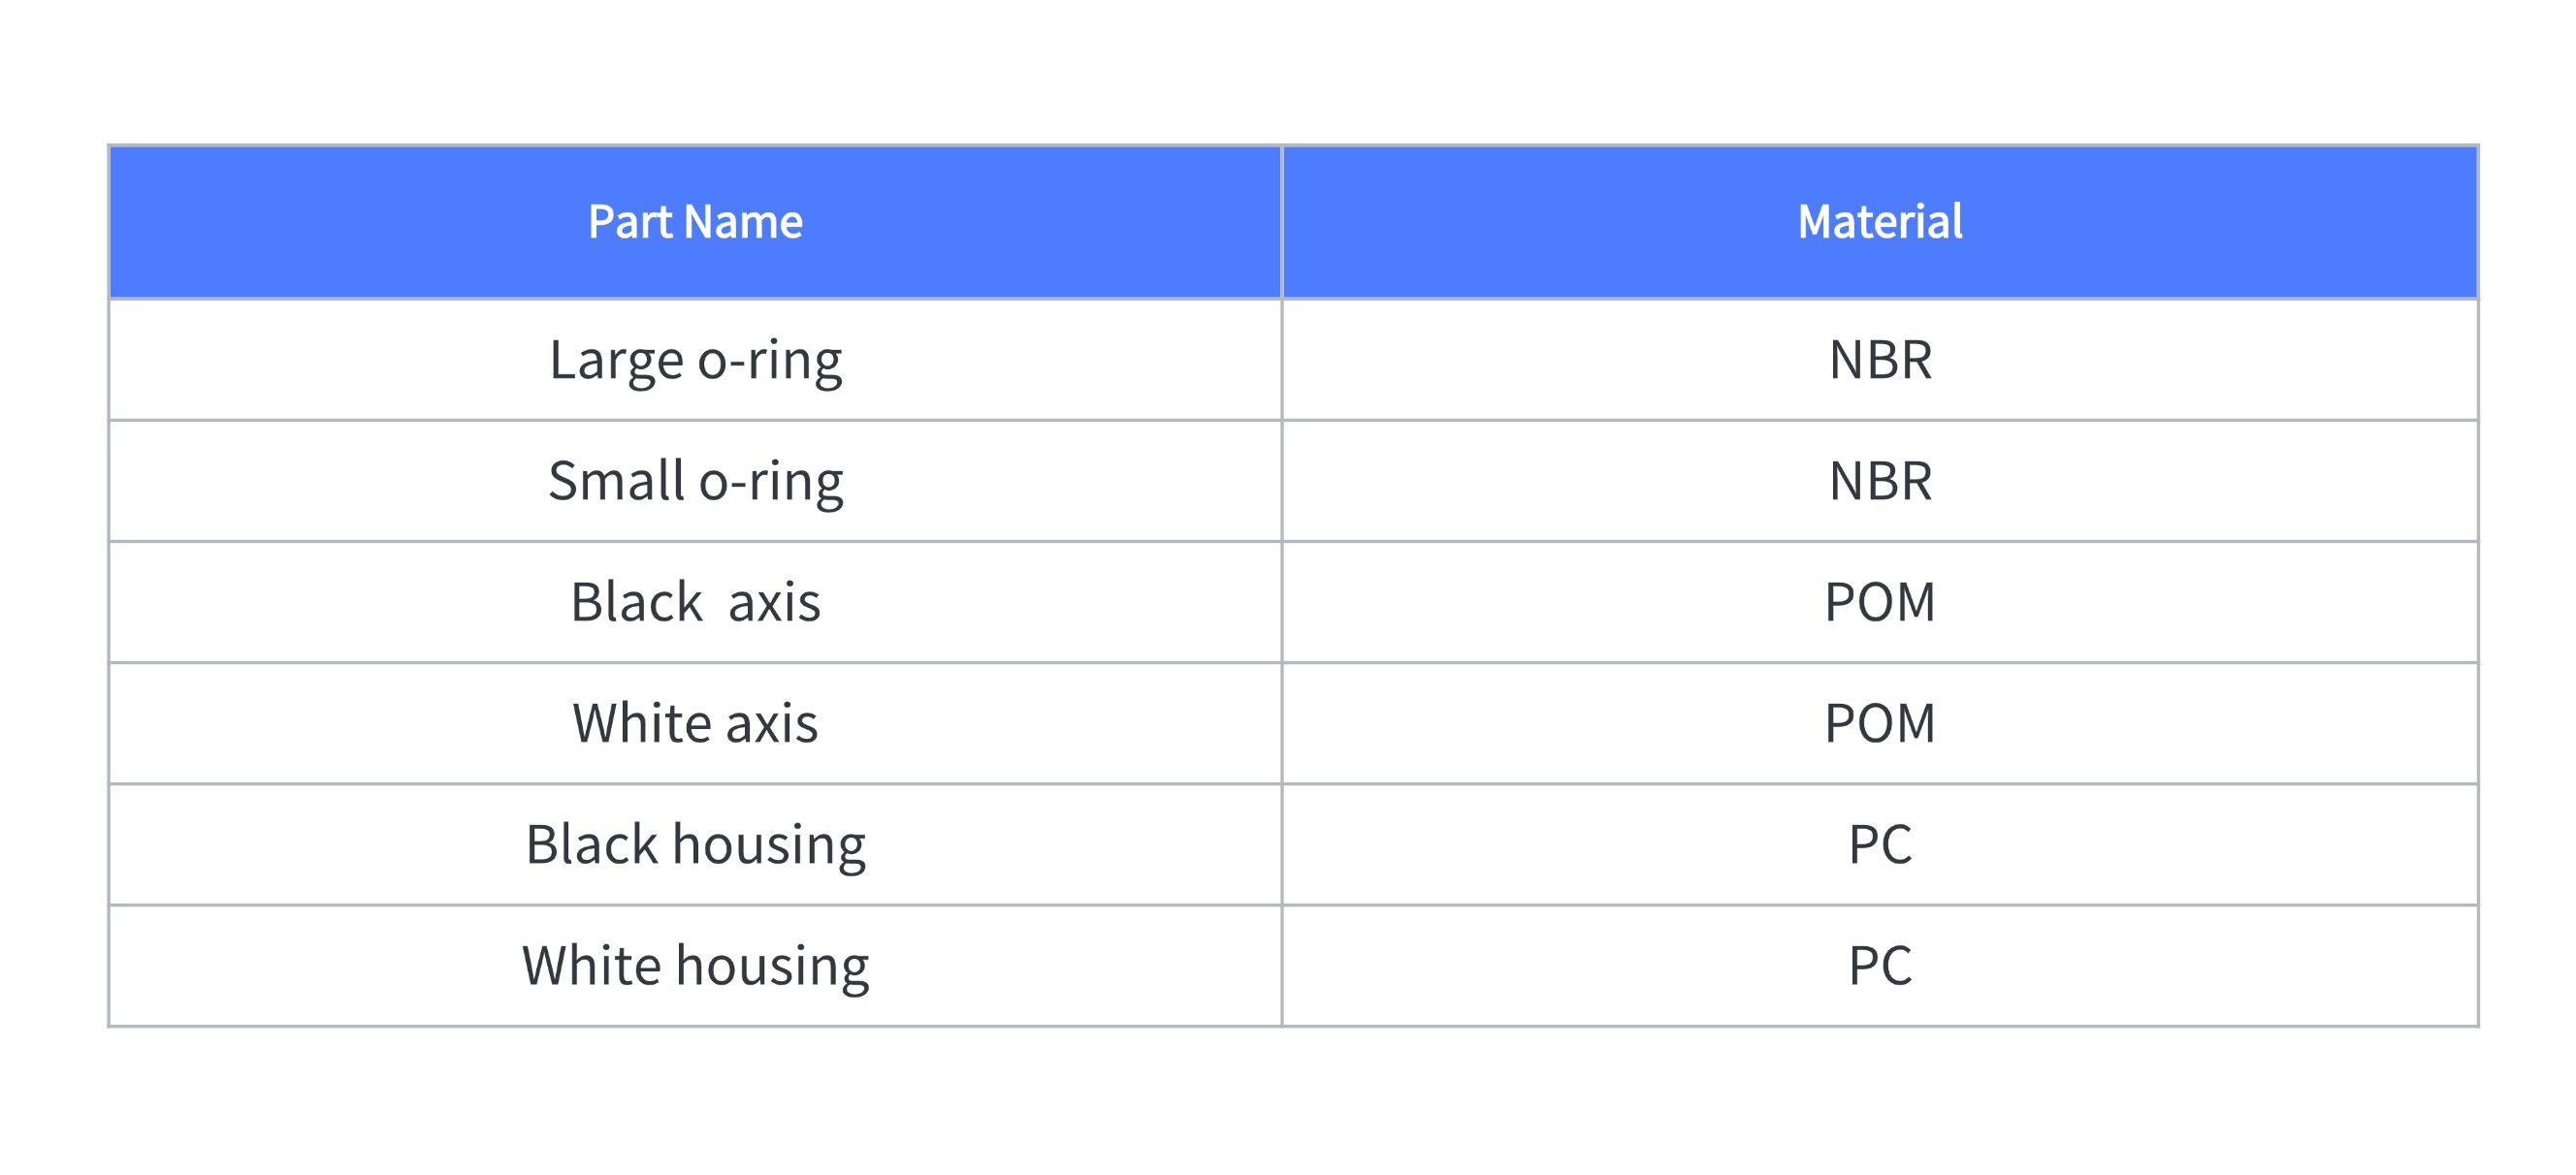Select the Large o-ring cell
This screenshot has width=2576, height=1175.
click(695, 360)
